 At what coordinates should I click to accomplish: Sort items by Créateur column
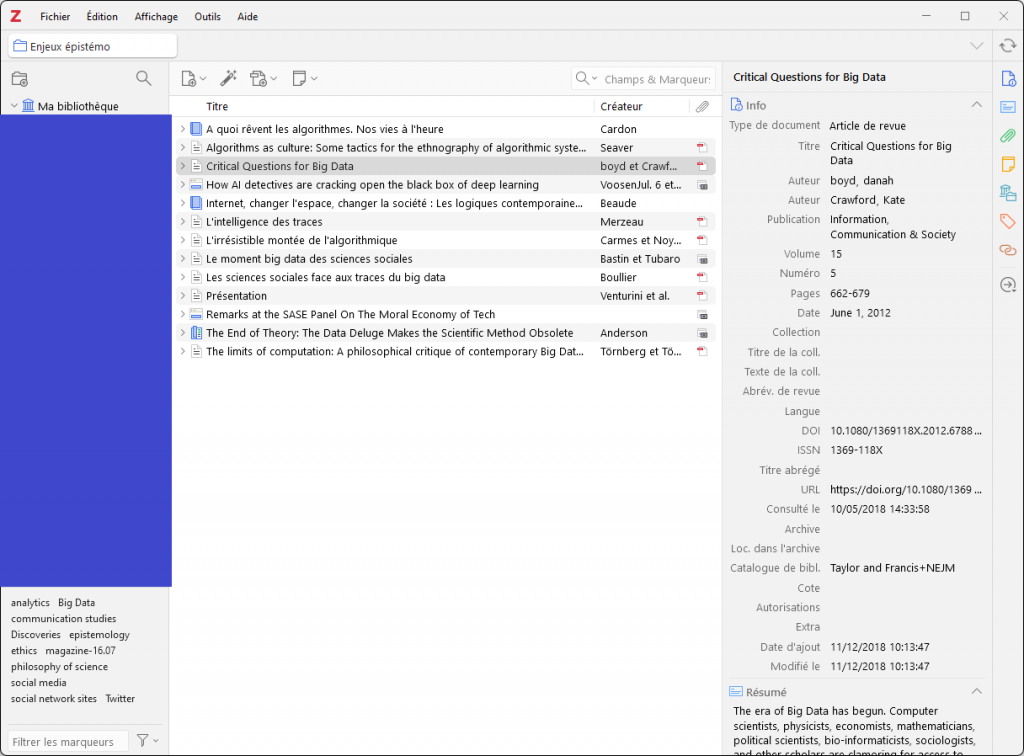click(622, 106)
